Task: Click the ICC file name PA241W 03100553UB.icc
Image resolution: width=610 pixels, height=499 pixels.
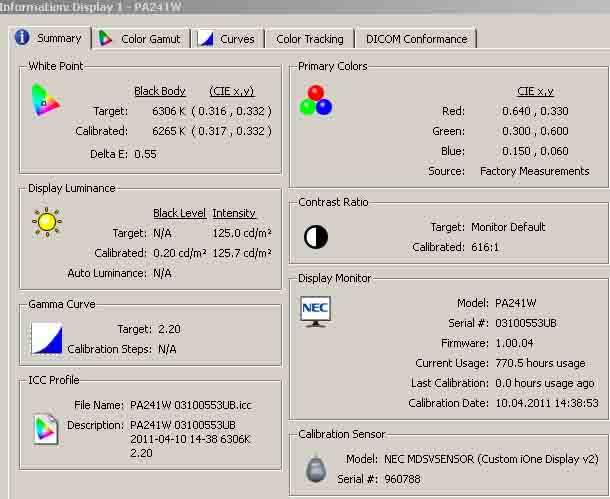Action: (x=189, y=405)
